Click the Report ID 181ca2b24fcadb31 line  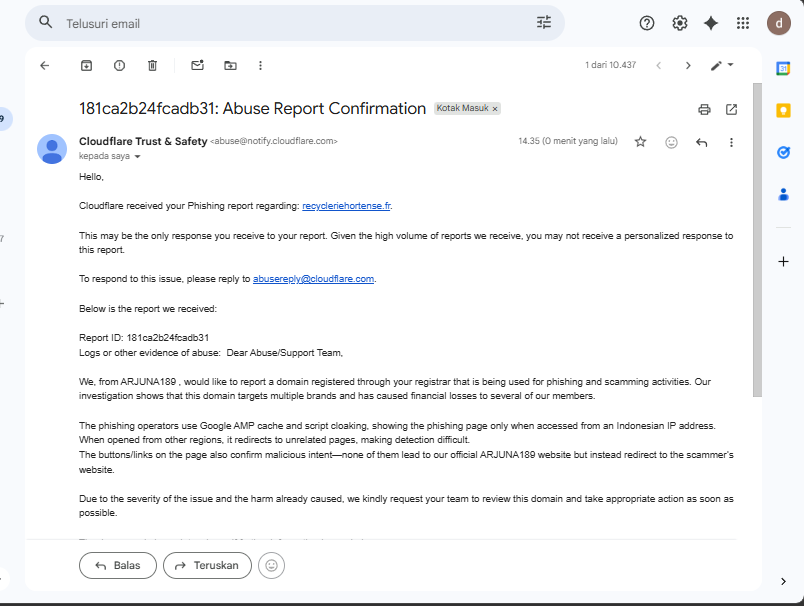tap(144, 338)
